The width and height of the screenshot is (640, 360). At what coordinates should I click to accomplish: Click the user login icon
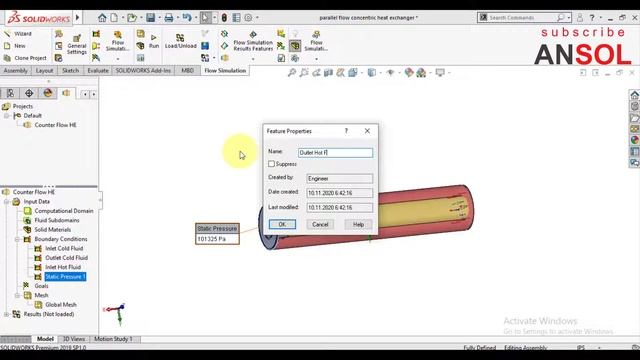[x=580, y=18]
